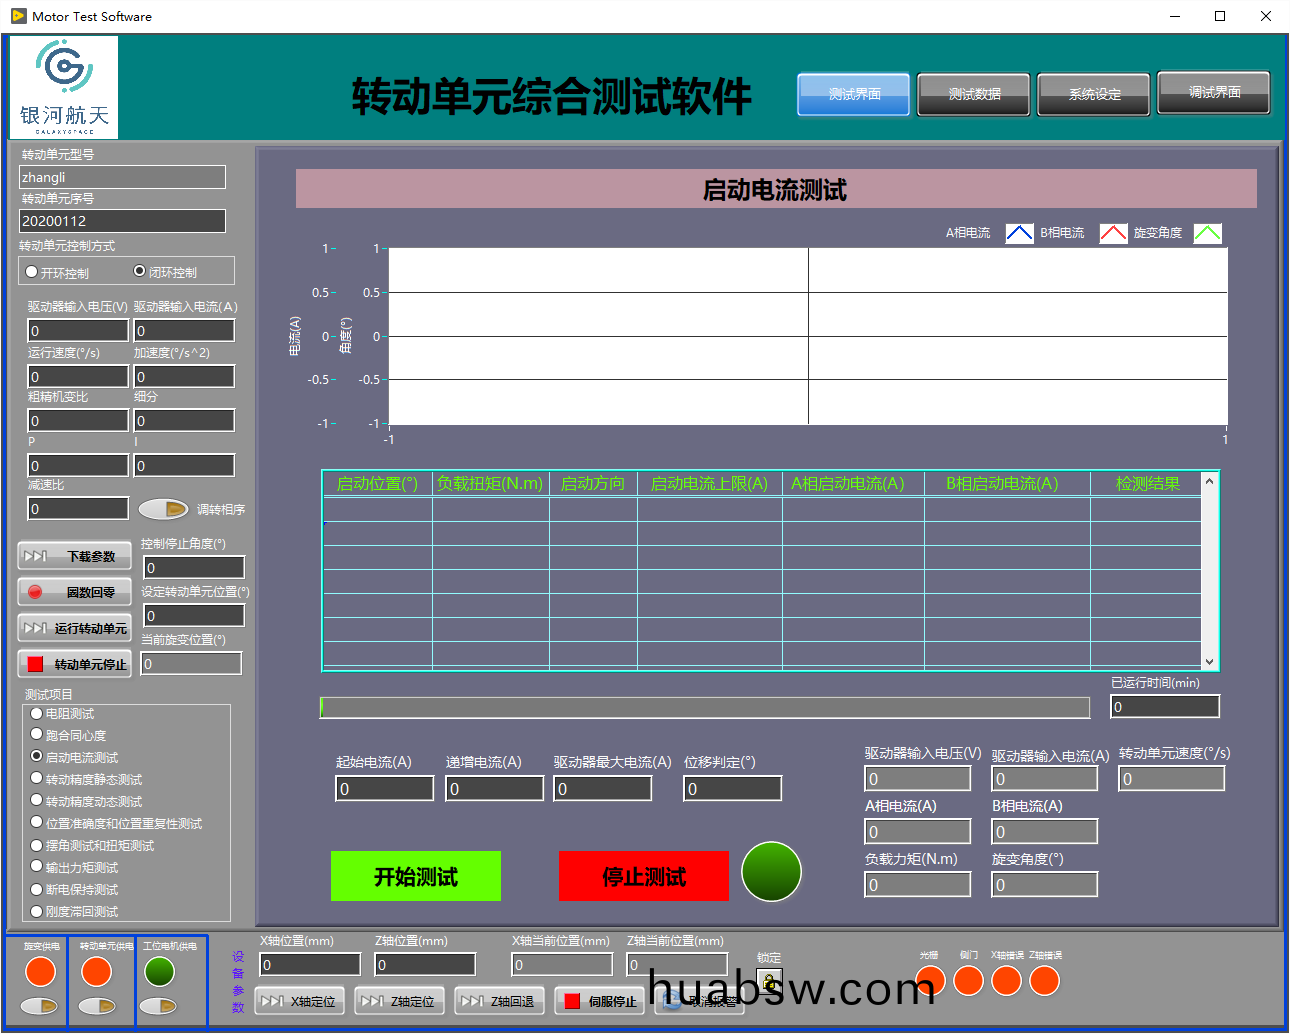The height and width of the screenshot is (1034, 1290).
Task: Click the 锁定 lock icon
Action: point(769,982)
